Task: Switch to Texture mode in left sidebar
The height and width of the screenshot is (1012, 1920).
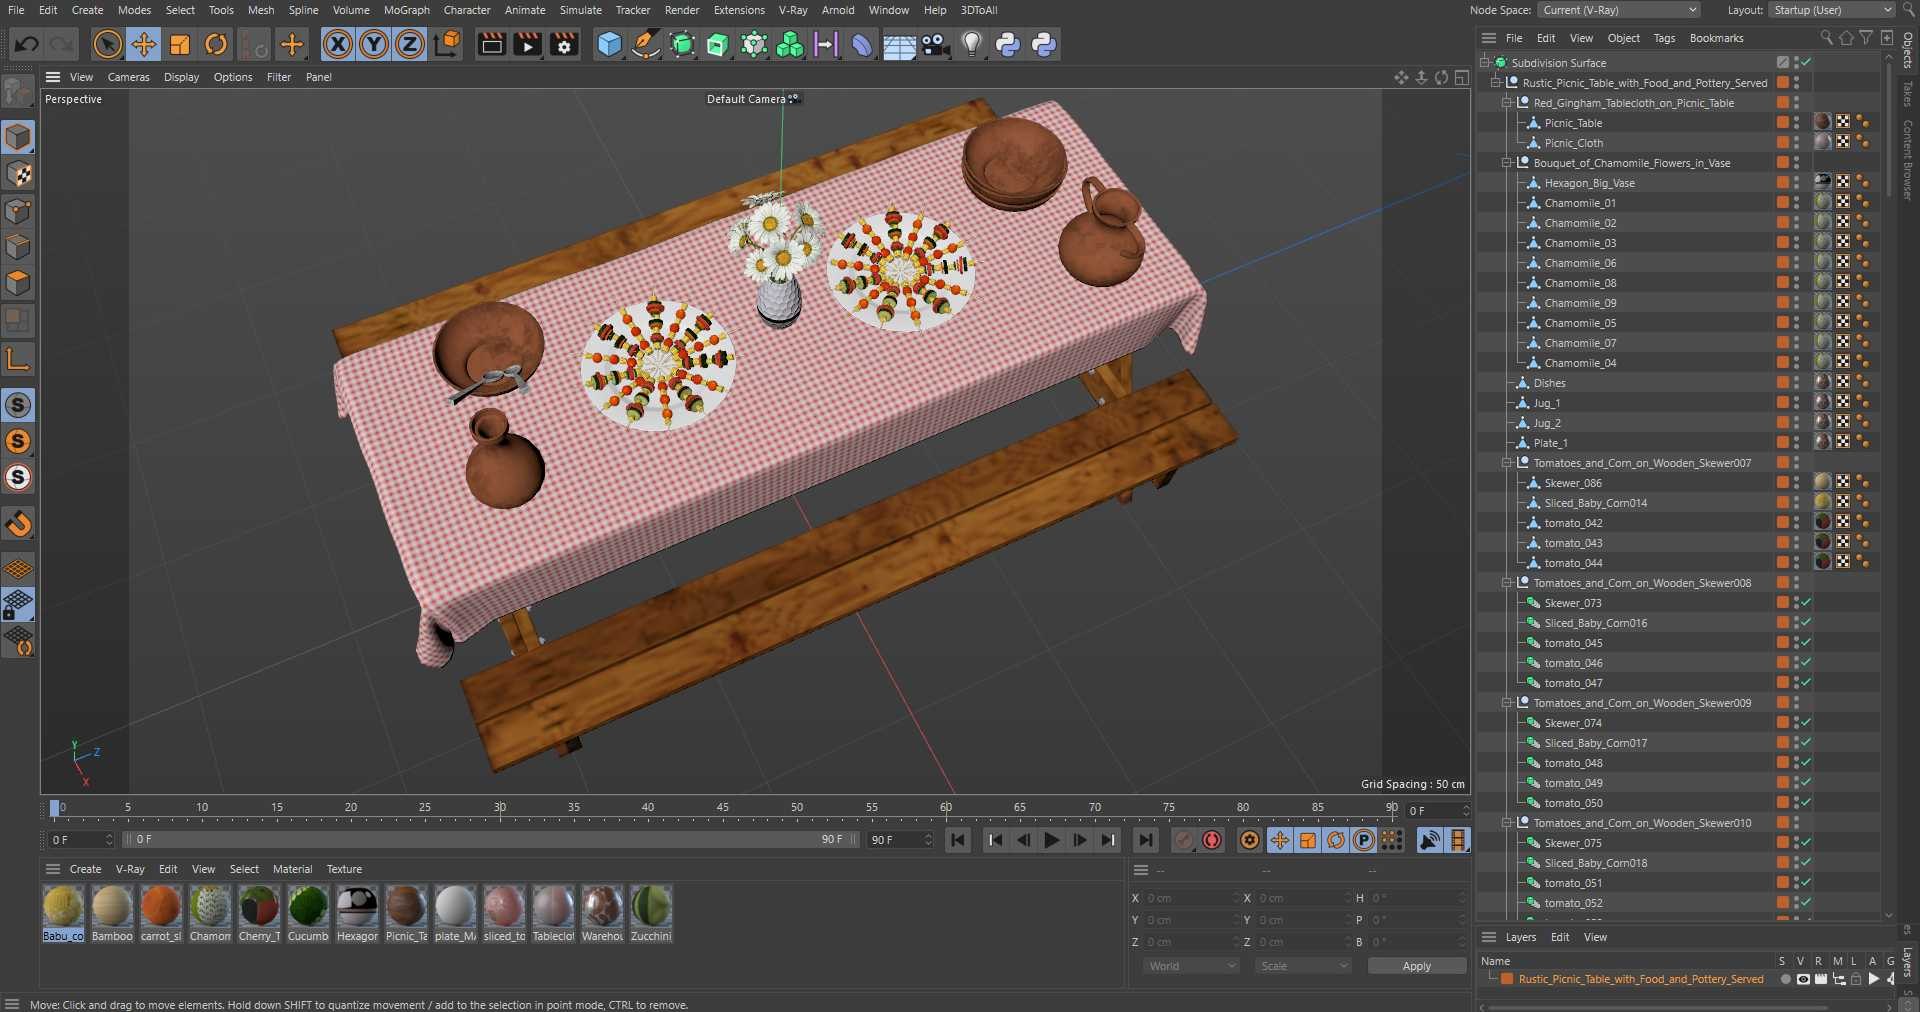Action: (x=18, y=174)
